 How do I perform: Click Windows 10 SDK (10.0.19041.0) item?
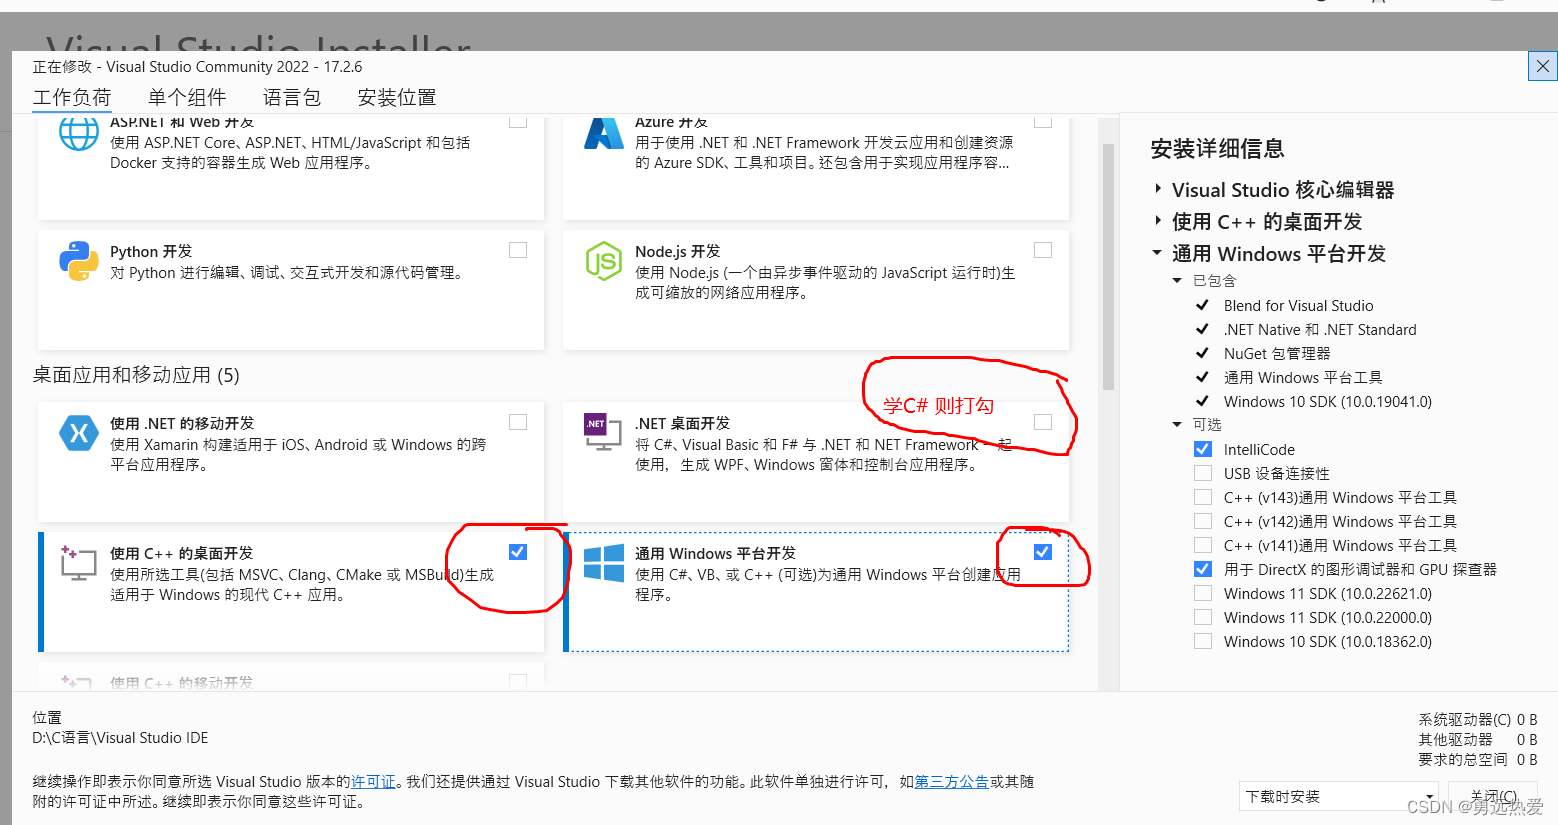coord(1328,401)
